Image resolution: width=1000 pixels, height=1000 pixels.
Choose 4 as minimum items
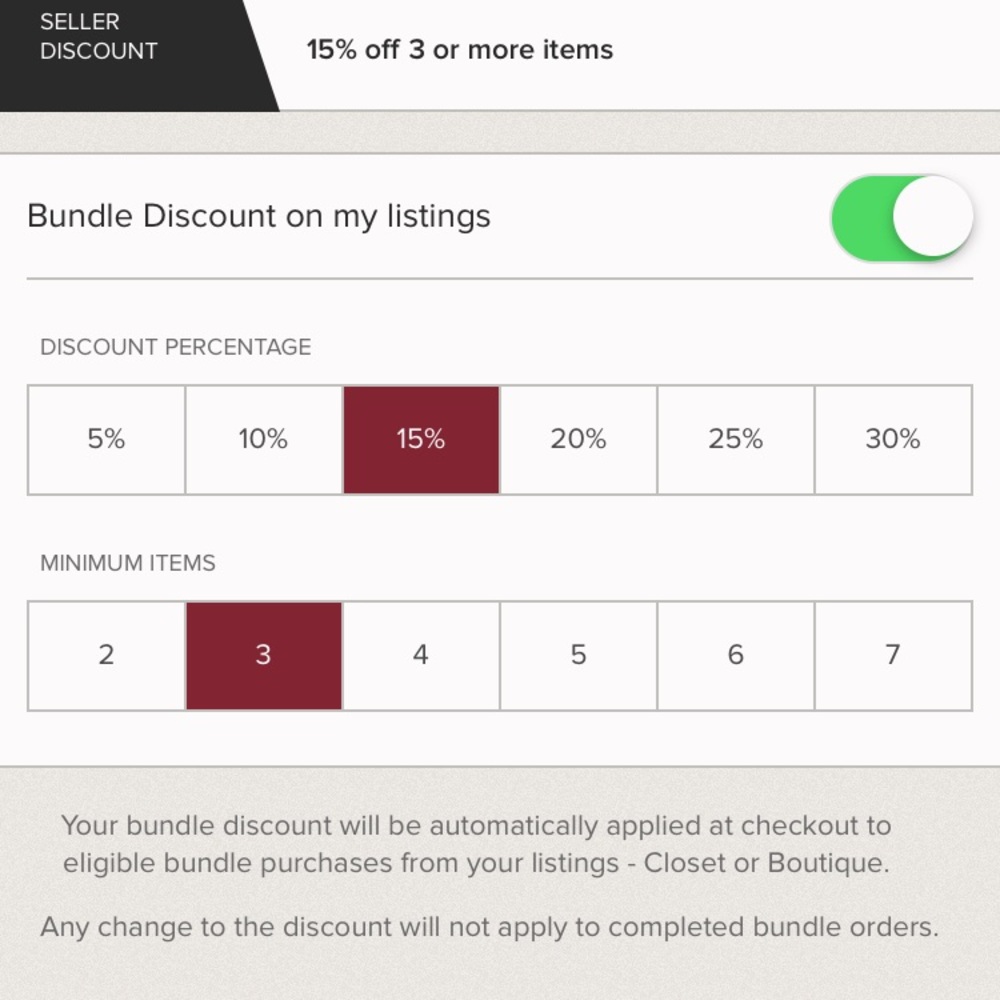coord(421,656)
